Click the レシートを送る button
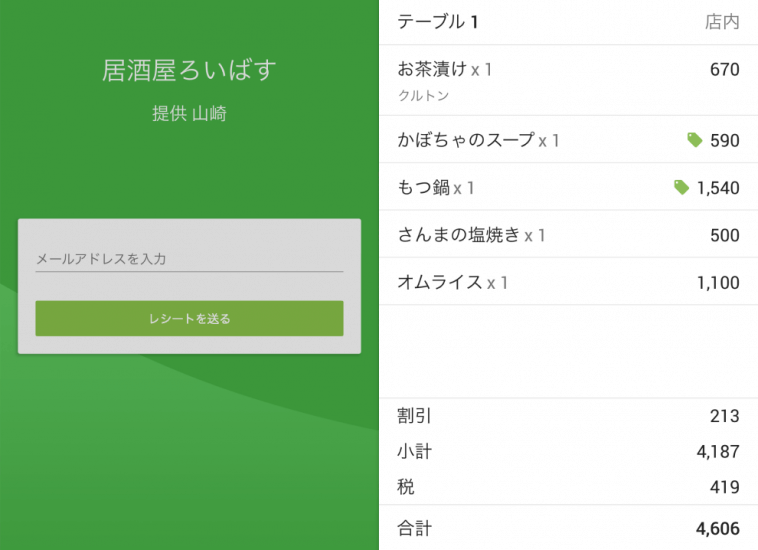758x550 pixels. [189, 318]
